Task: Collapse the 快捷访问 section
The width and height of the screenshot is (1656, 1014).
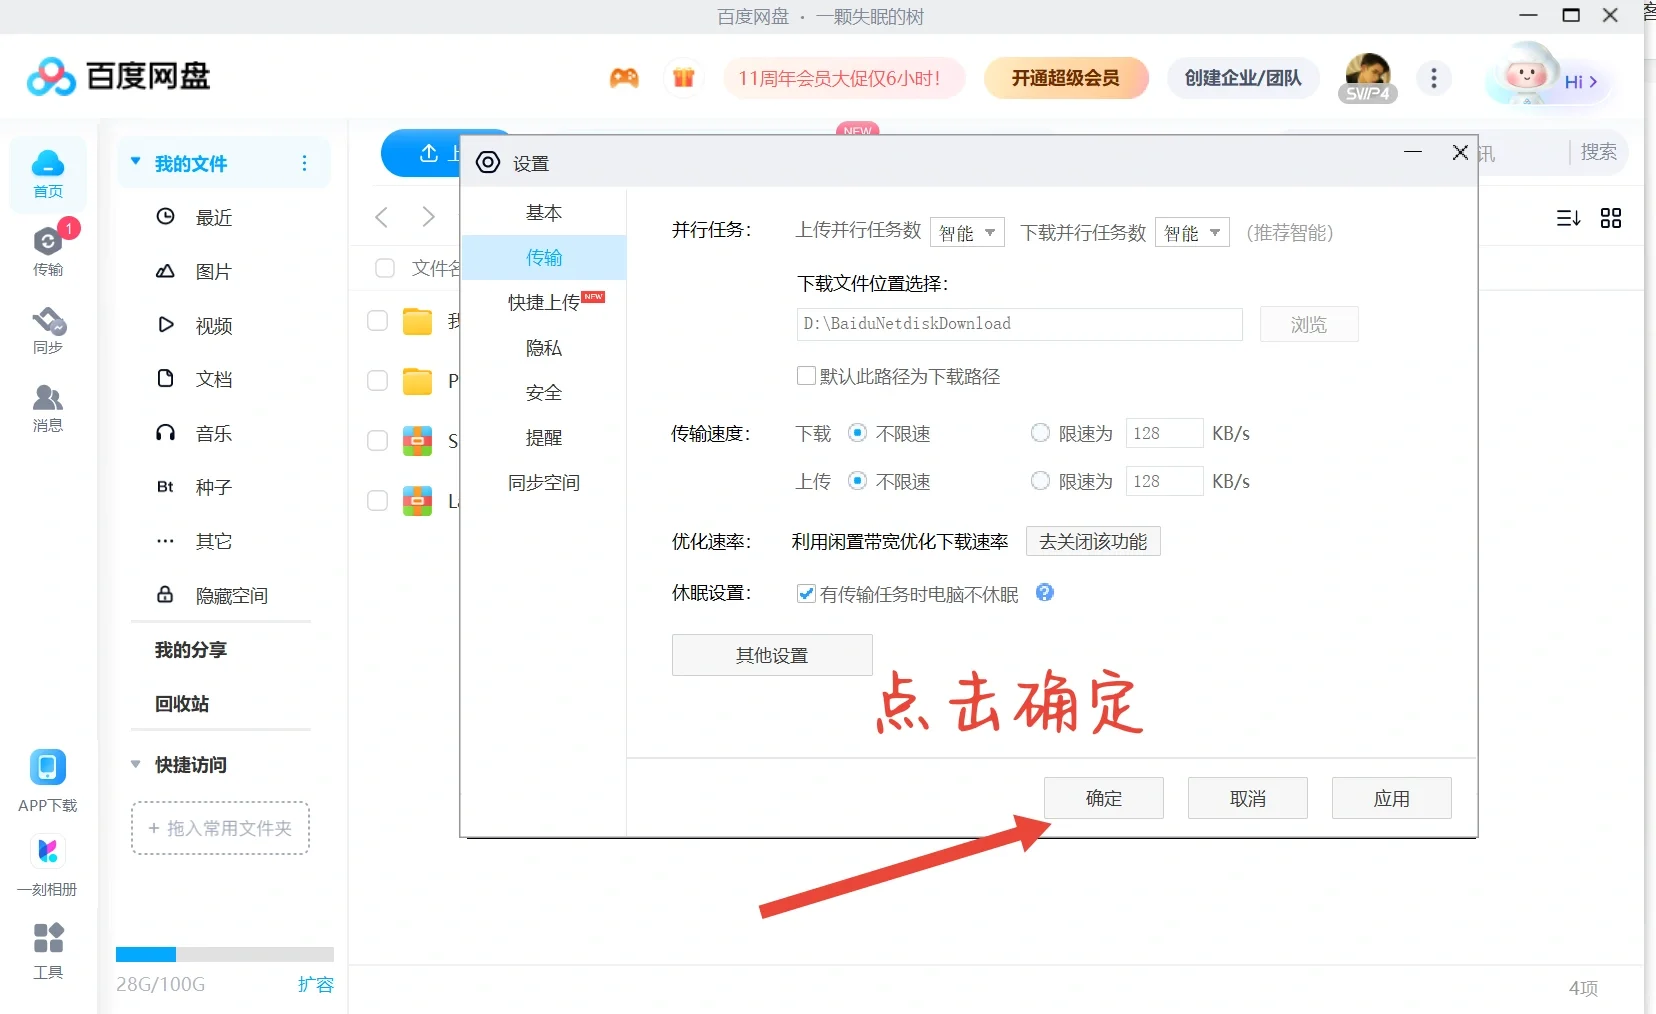Action: coord(135,765)
